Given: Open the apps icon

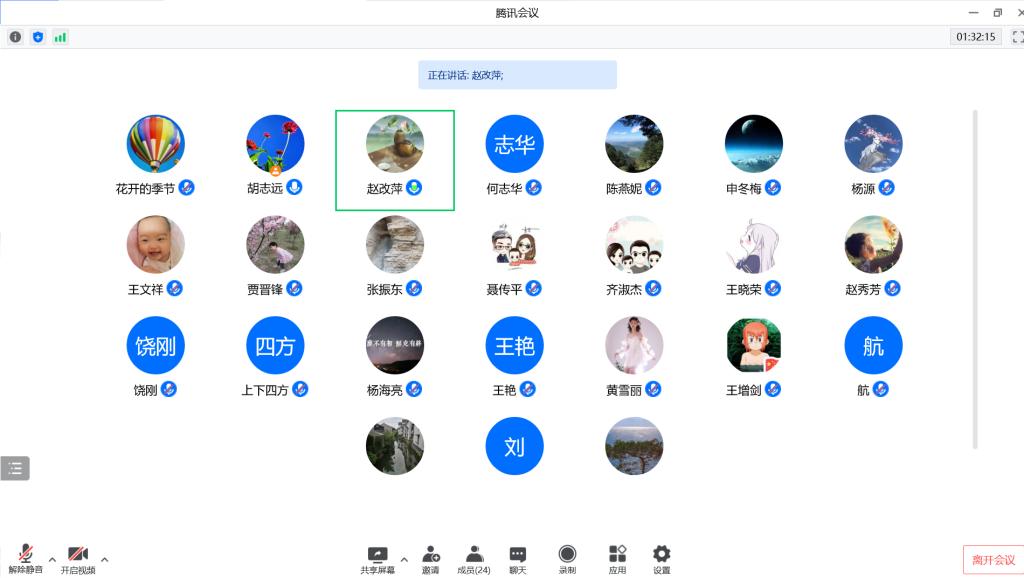Looking at the screenshot, I should pyautogui.click(x=617, y=560).
